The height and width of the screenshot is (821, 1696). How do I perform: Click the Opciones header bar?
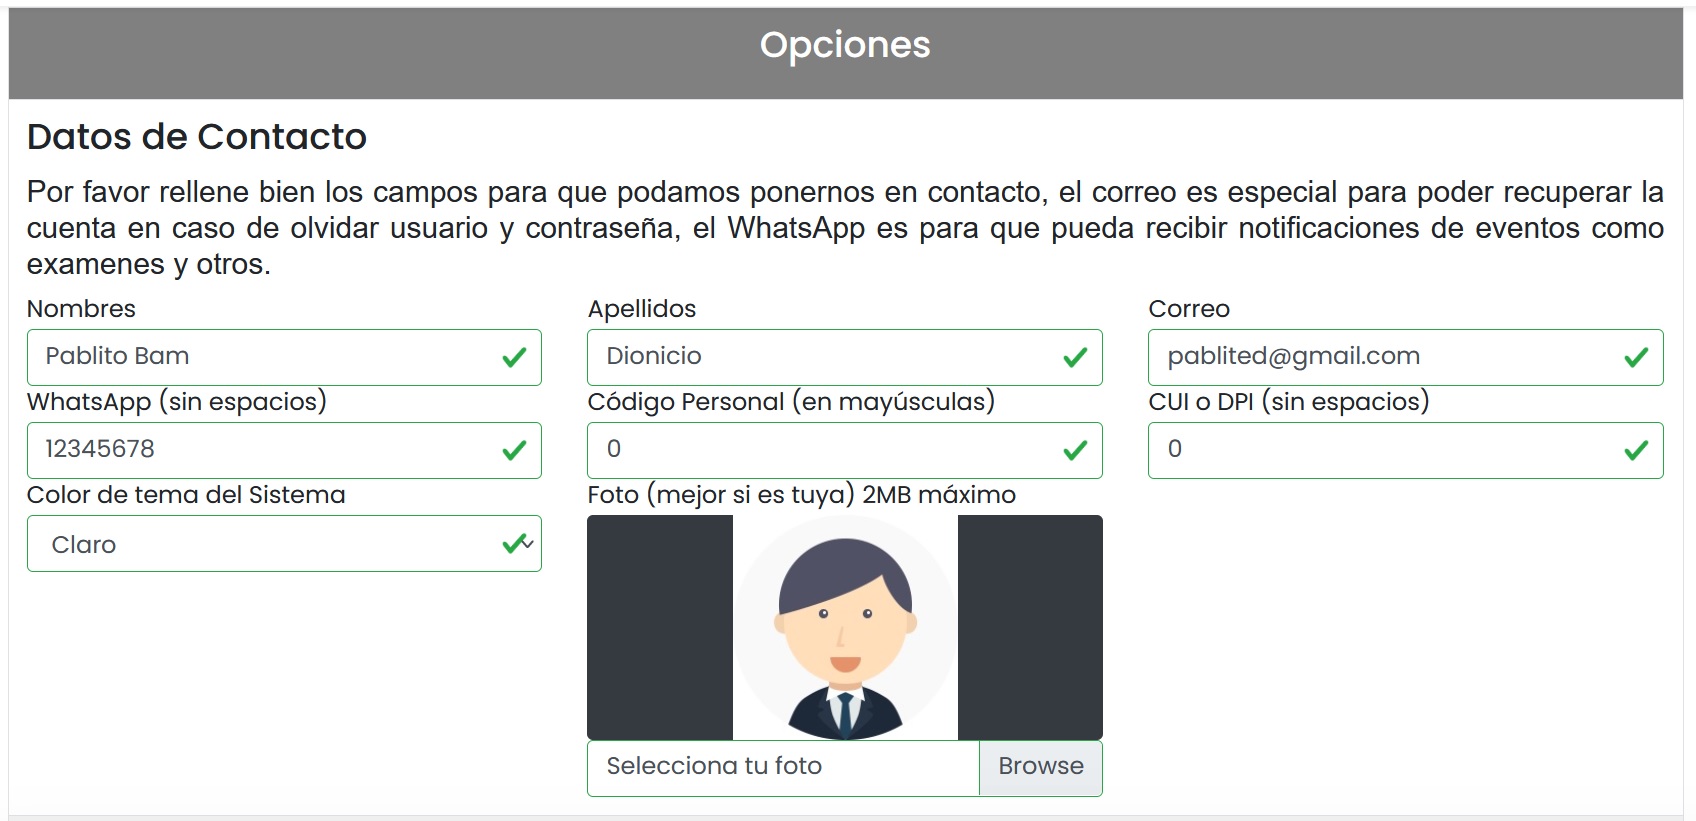pos(846,53)
